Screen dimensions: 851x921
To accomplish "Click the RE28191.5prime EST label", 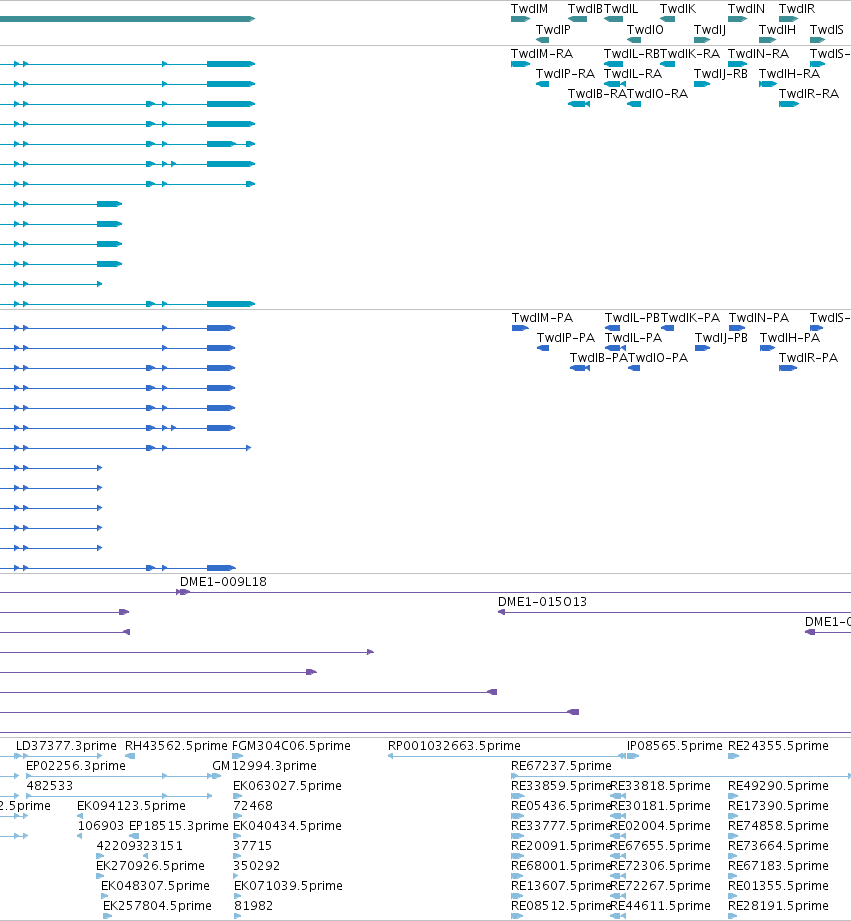I will 778,905.
